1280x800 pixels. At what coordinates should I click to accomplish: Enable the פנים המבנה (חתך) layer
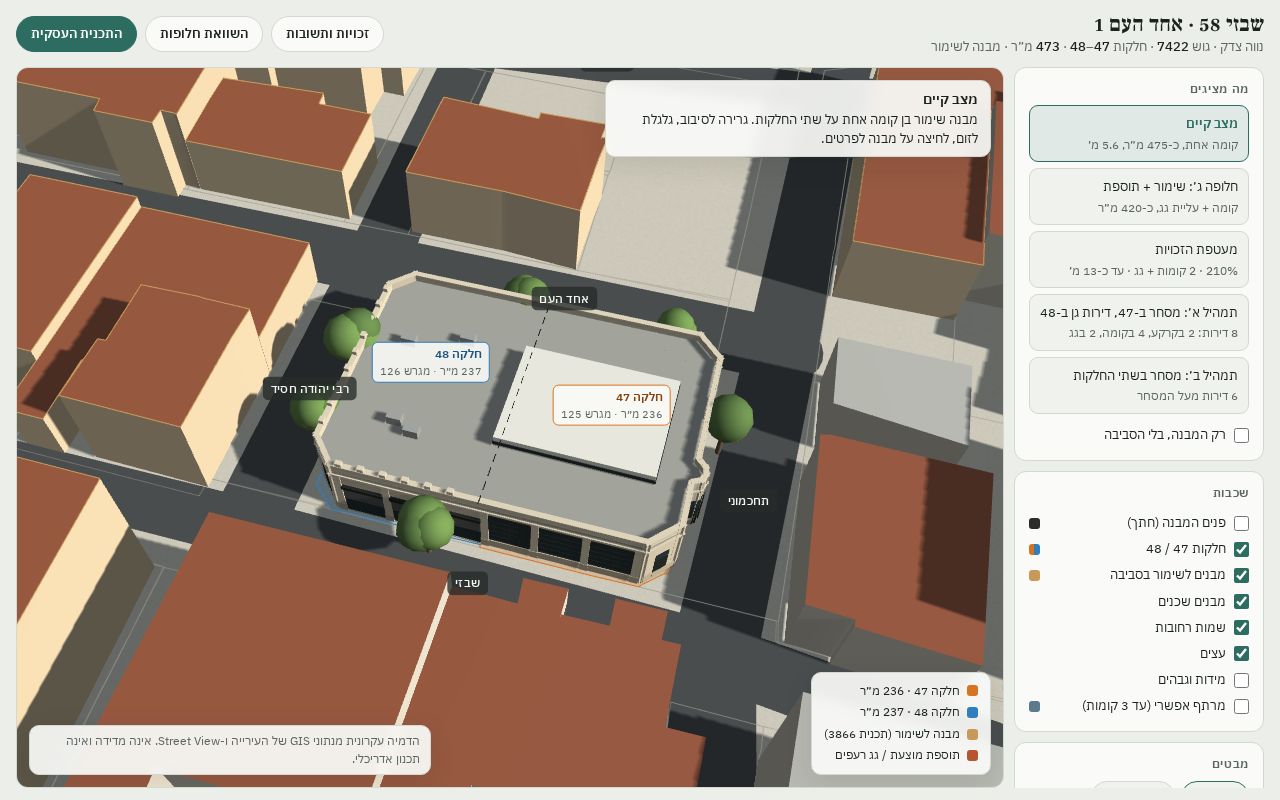coord(1241,523)
